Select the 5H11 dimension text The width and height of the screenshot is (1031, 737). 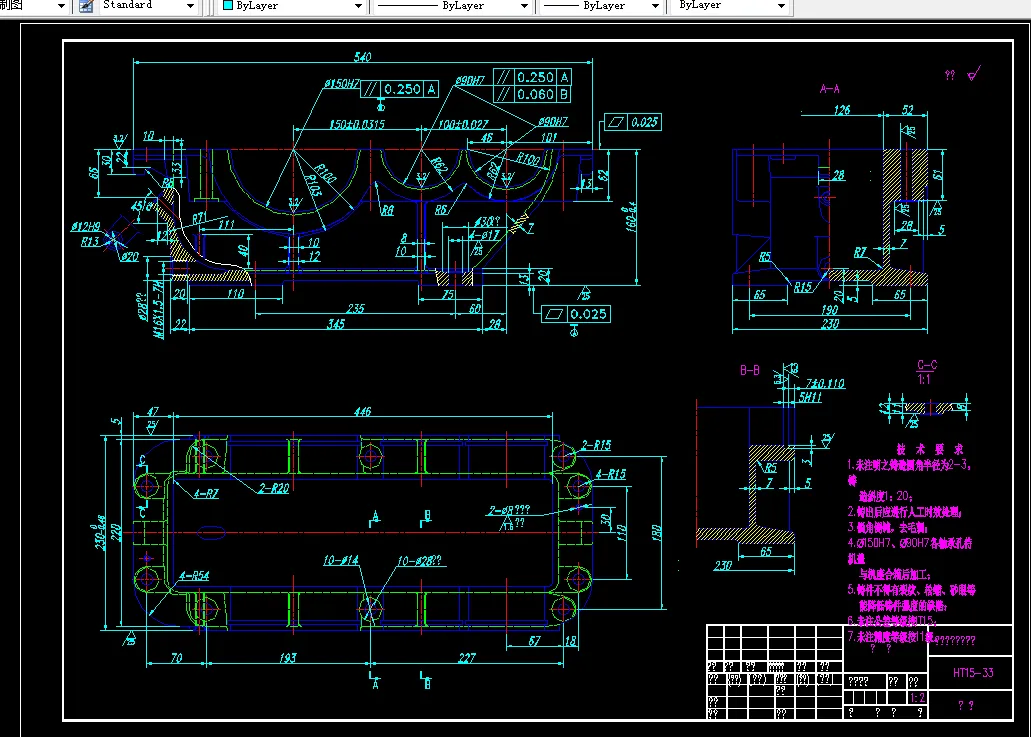pyautogui.click(x=810, y=398)
